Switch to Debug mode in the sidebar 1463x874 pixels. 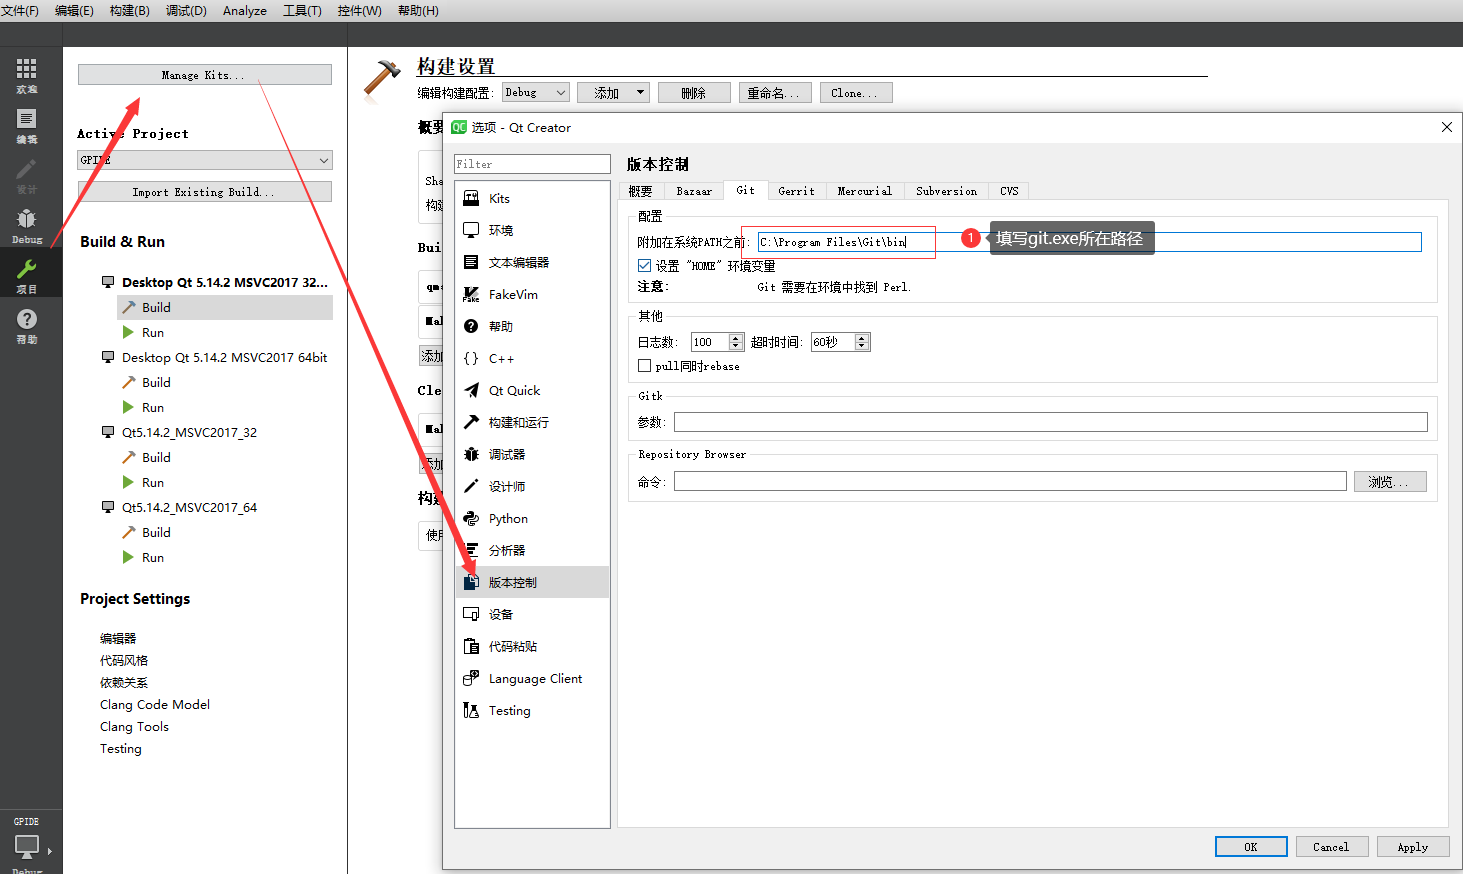pyautogui.click(x=27, y=226)
